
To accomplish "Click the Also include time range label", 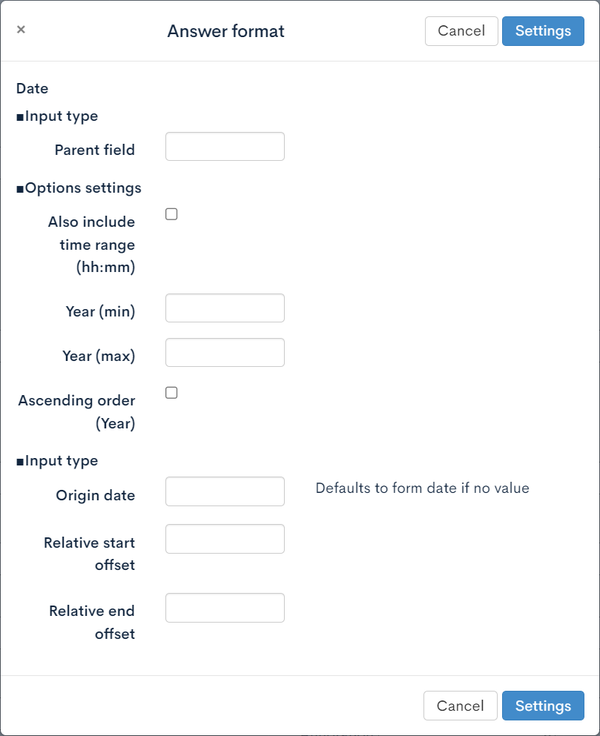I will 92,245.
